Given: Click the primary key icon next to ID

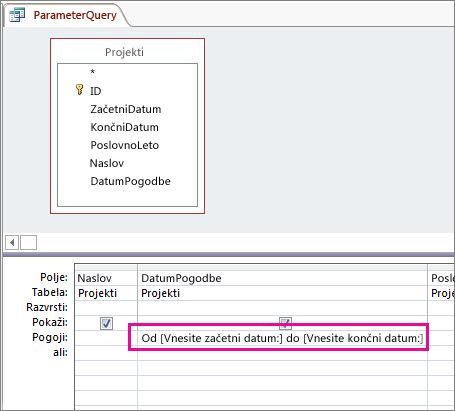Looking at the screenshot, I should click(x=79, y=90).
